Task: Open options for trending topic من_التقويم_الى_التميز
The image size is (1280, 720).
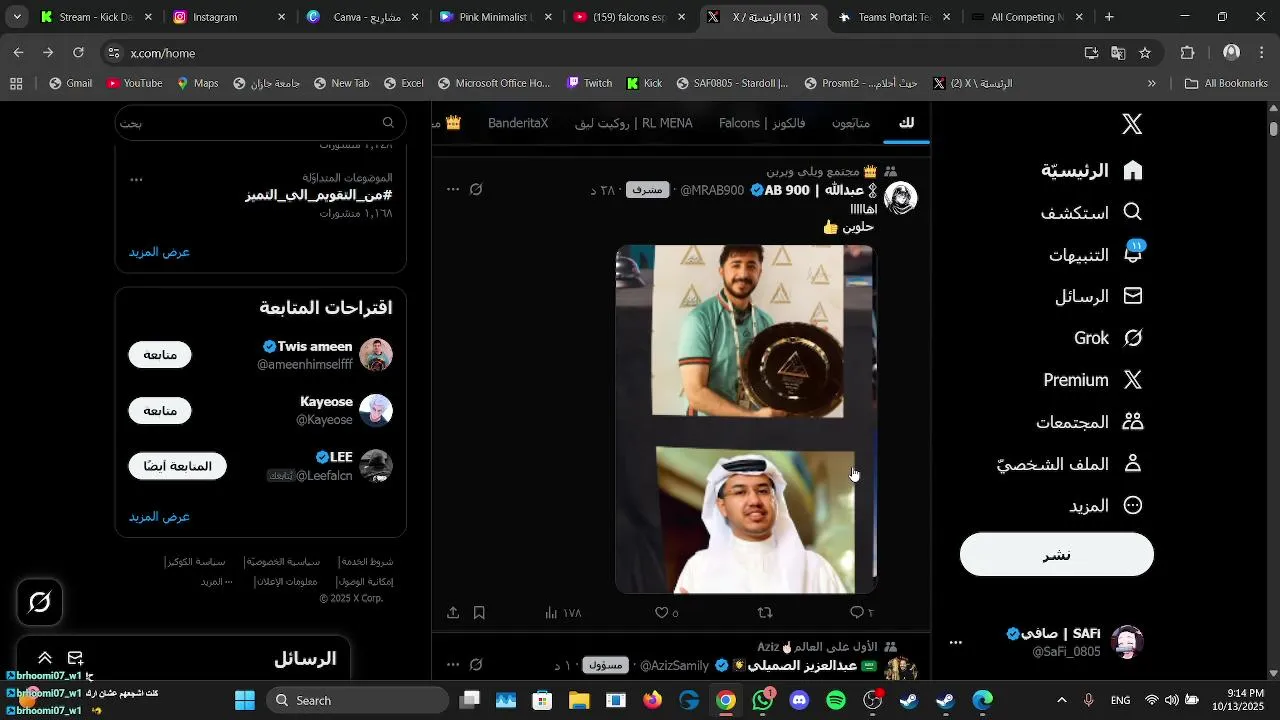Action: pyautogui.click(x=137, y=180)
